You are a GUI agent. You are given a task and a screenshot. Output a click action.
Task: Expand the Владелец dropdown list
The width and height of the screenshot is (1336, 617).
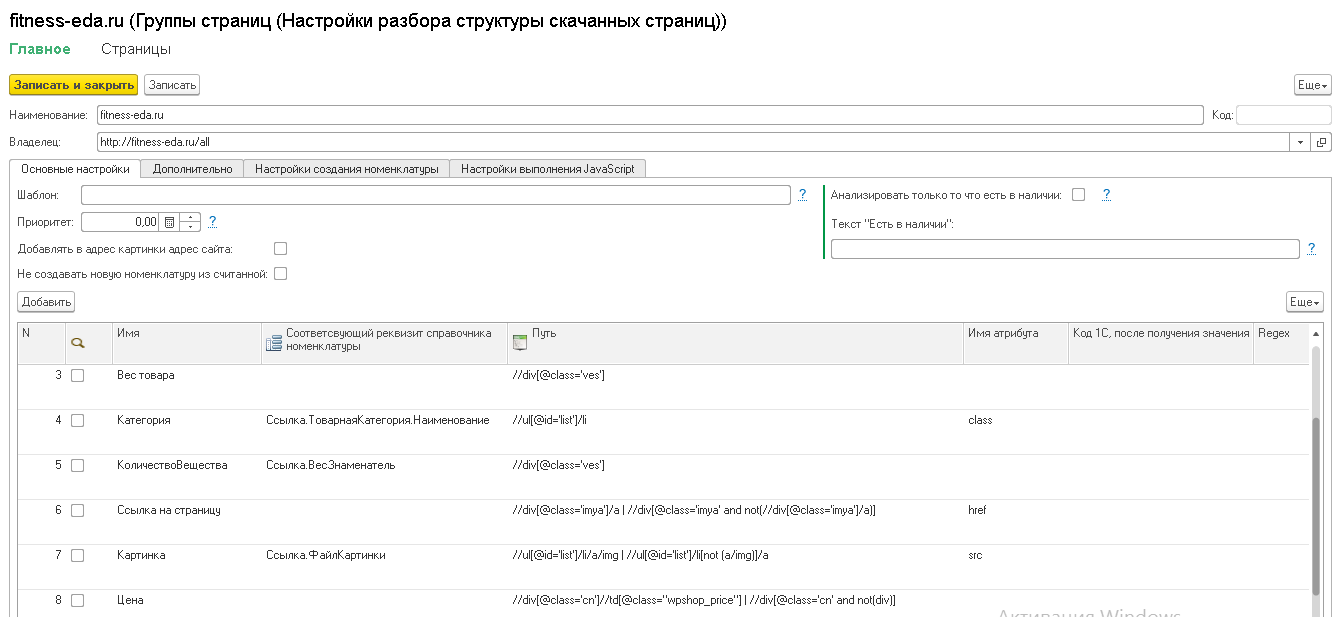[x=1300, y=142]
